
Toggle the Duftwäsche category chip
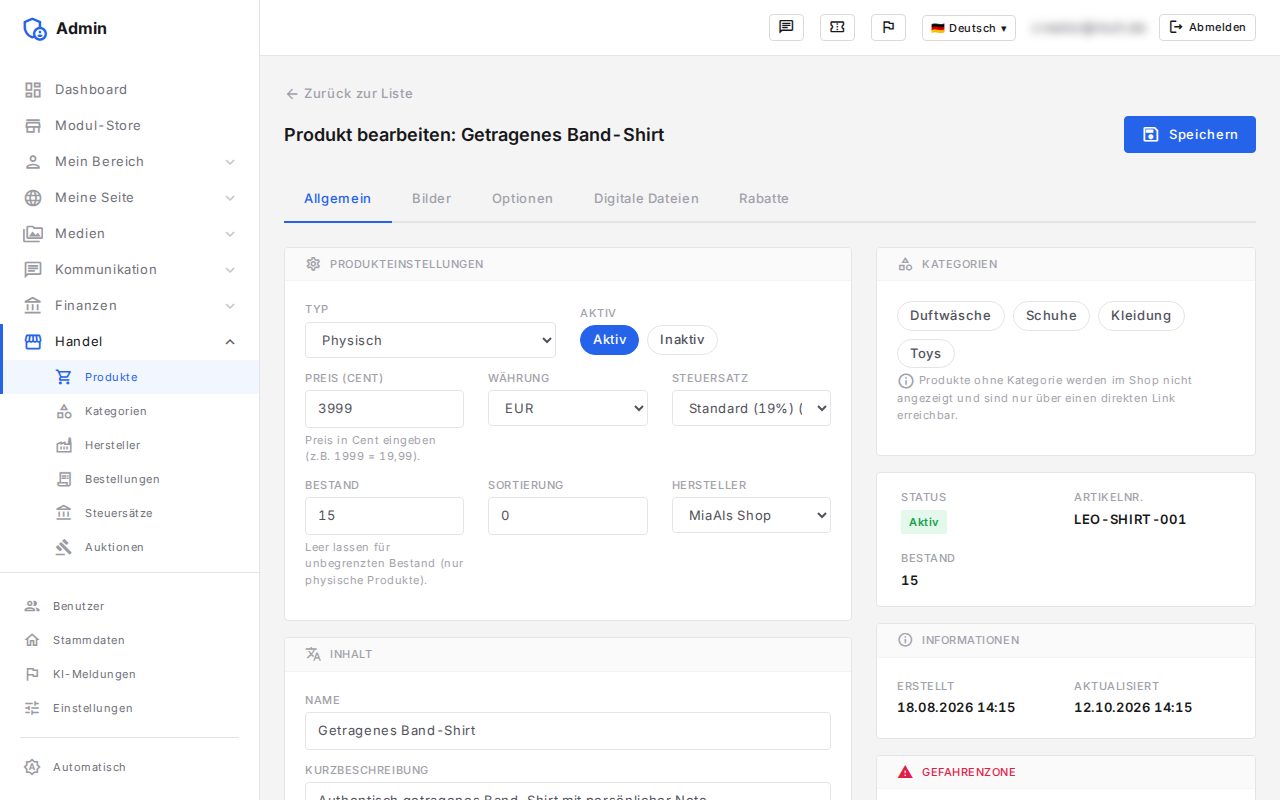(950, 316)
